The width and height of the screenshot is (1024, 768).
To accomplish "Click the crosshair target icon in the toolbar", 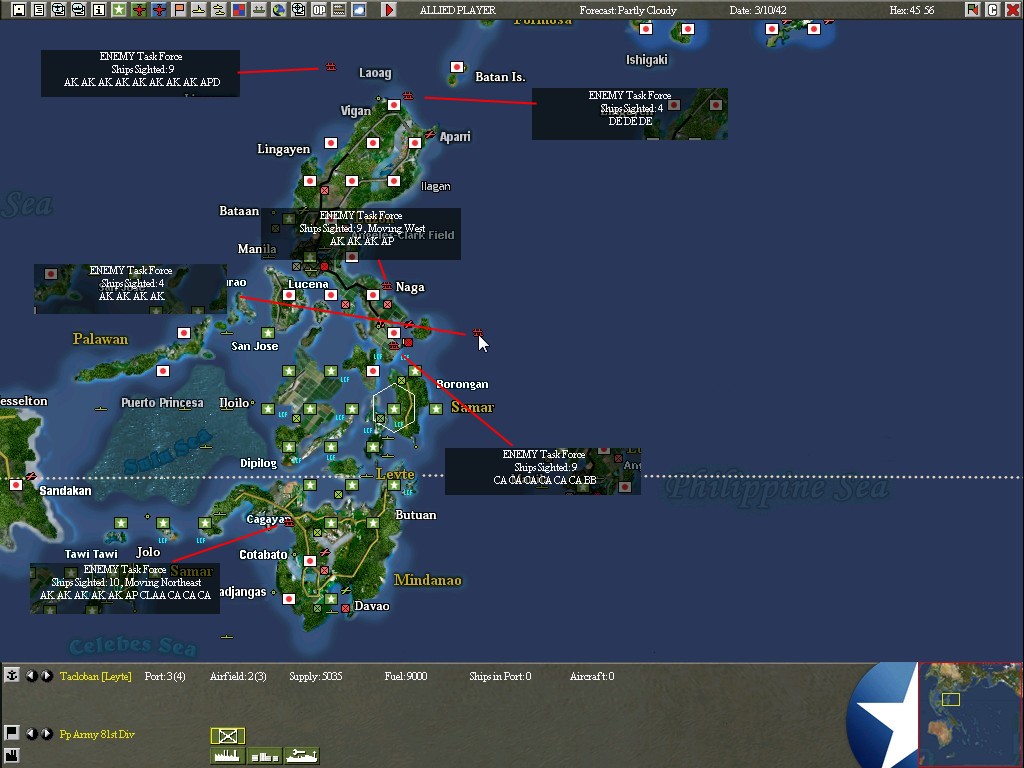I will point(298,10).
